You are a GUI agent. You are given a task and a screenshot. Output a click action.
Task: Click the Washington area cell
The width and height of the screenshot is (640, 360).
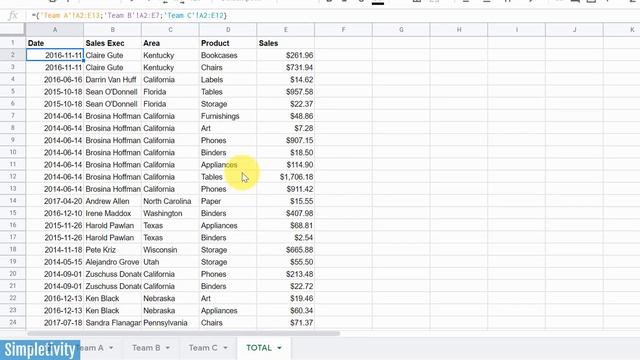[170, 213]
